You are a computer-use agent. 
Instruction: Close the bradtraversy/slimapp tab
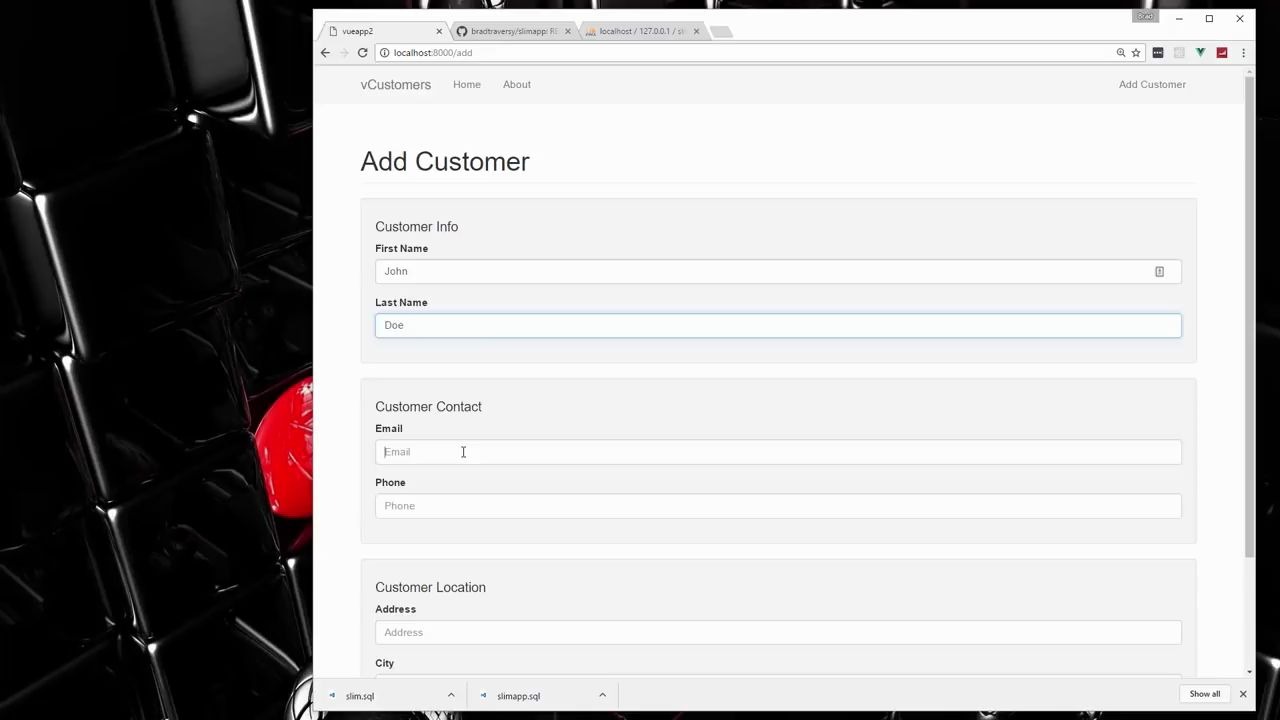click(x=568, y=31)
